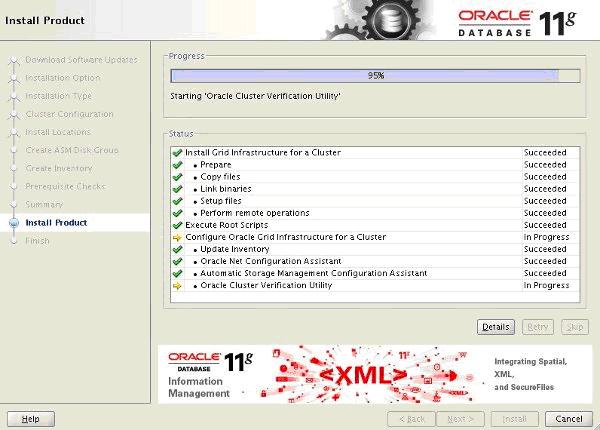
Task: Click the green check next to Setup files
Action: tap(177, 201)
